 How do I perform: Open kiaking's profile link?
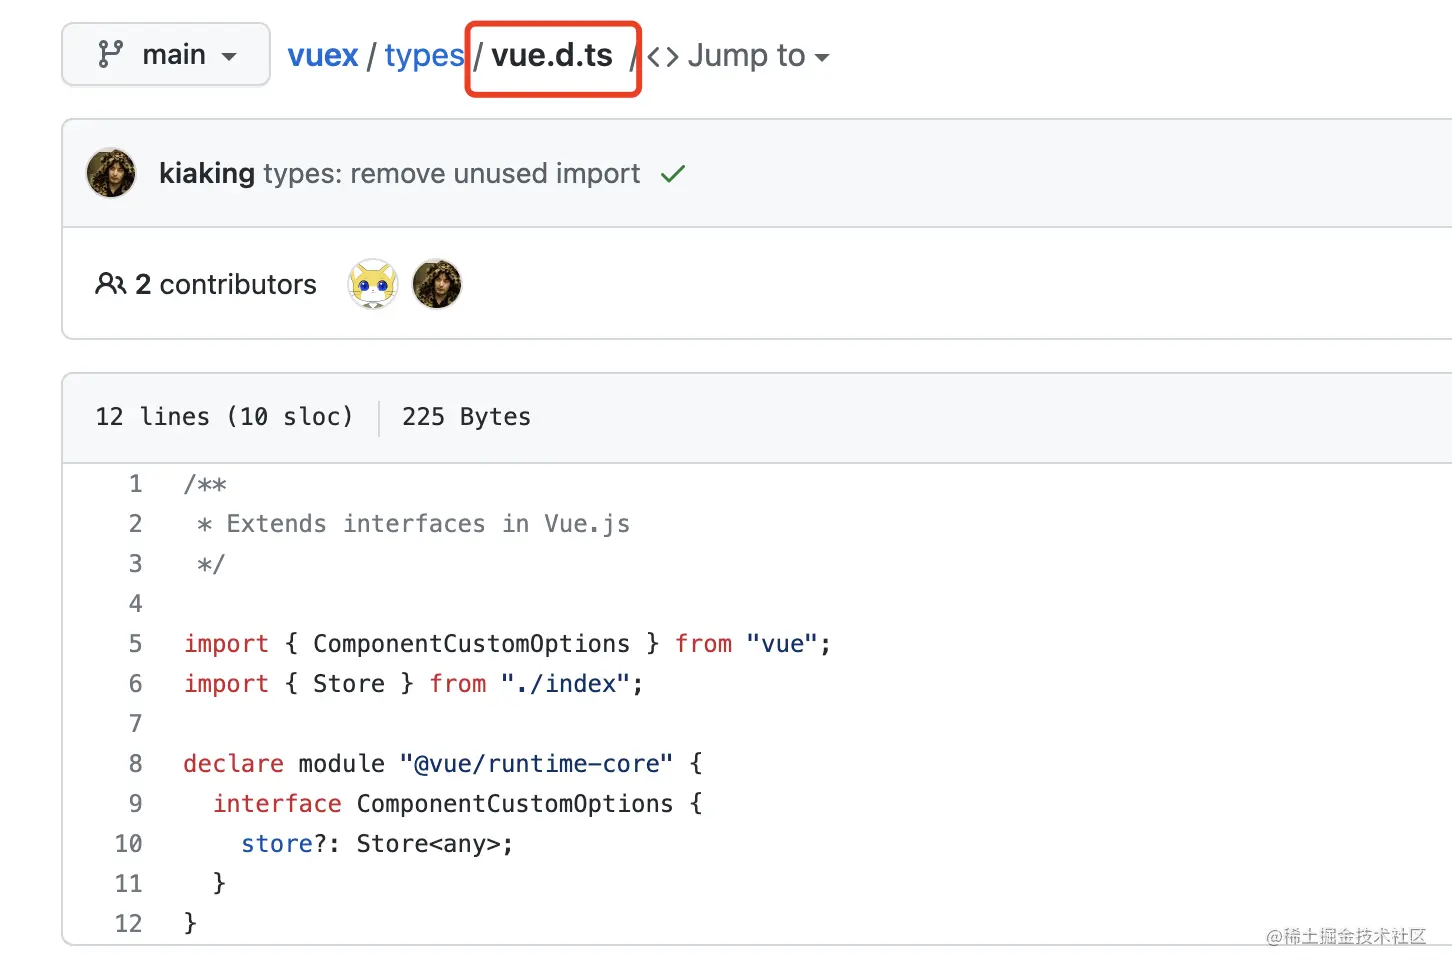tap(207, 174)
